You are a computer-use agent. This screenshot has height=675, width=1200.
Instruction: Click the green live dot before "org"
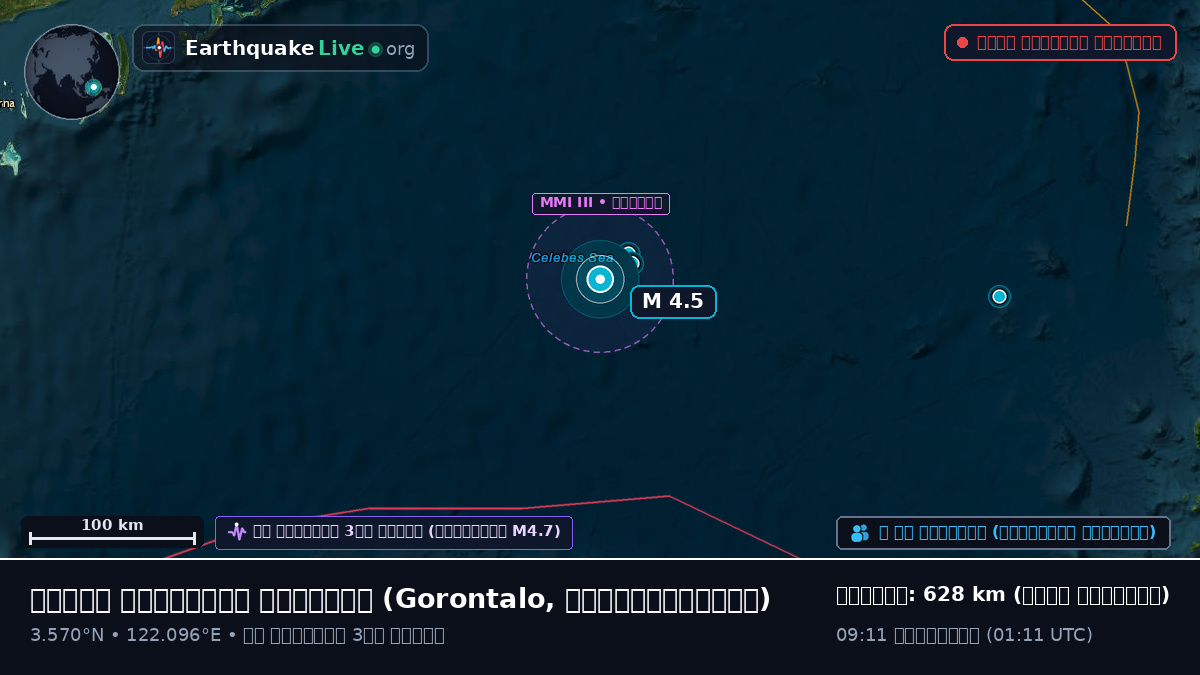pos(375,49)
